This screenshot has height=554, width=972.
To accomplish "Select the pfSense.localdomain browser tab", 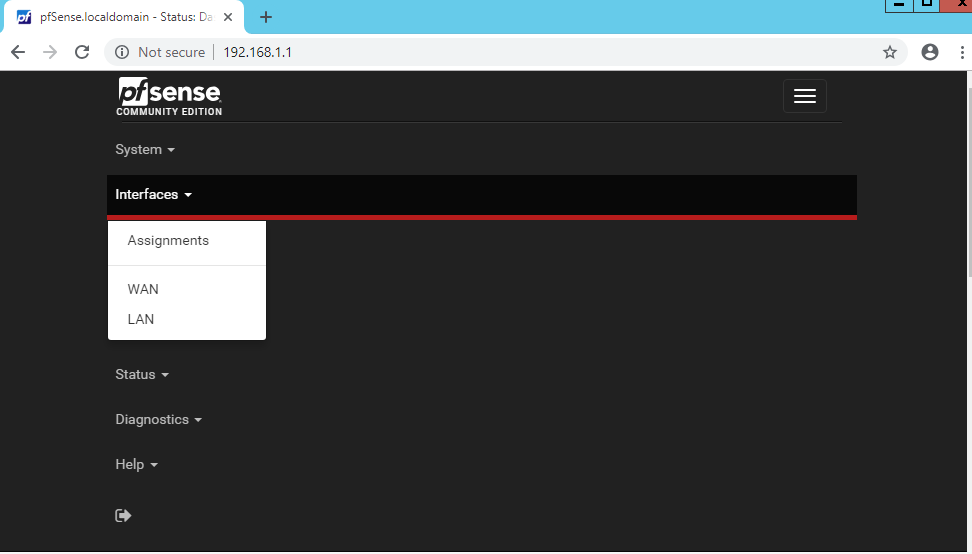I will [x=124, y=17].
